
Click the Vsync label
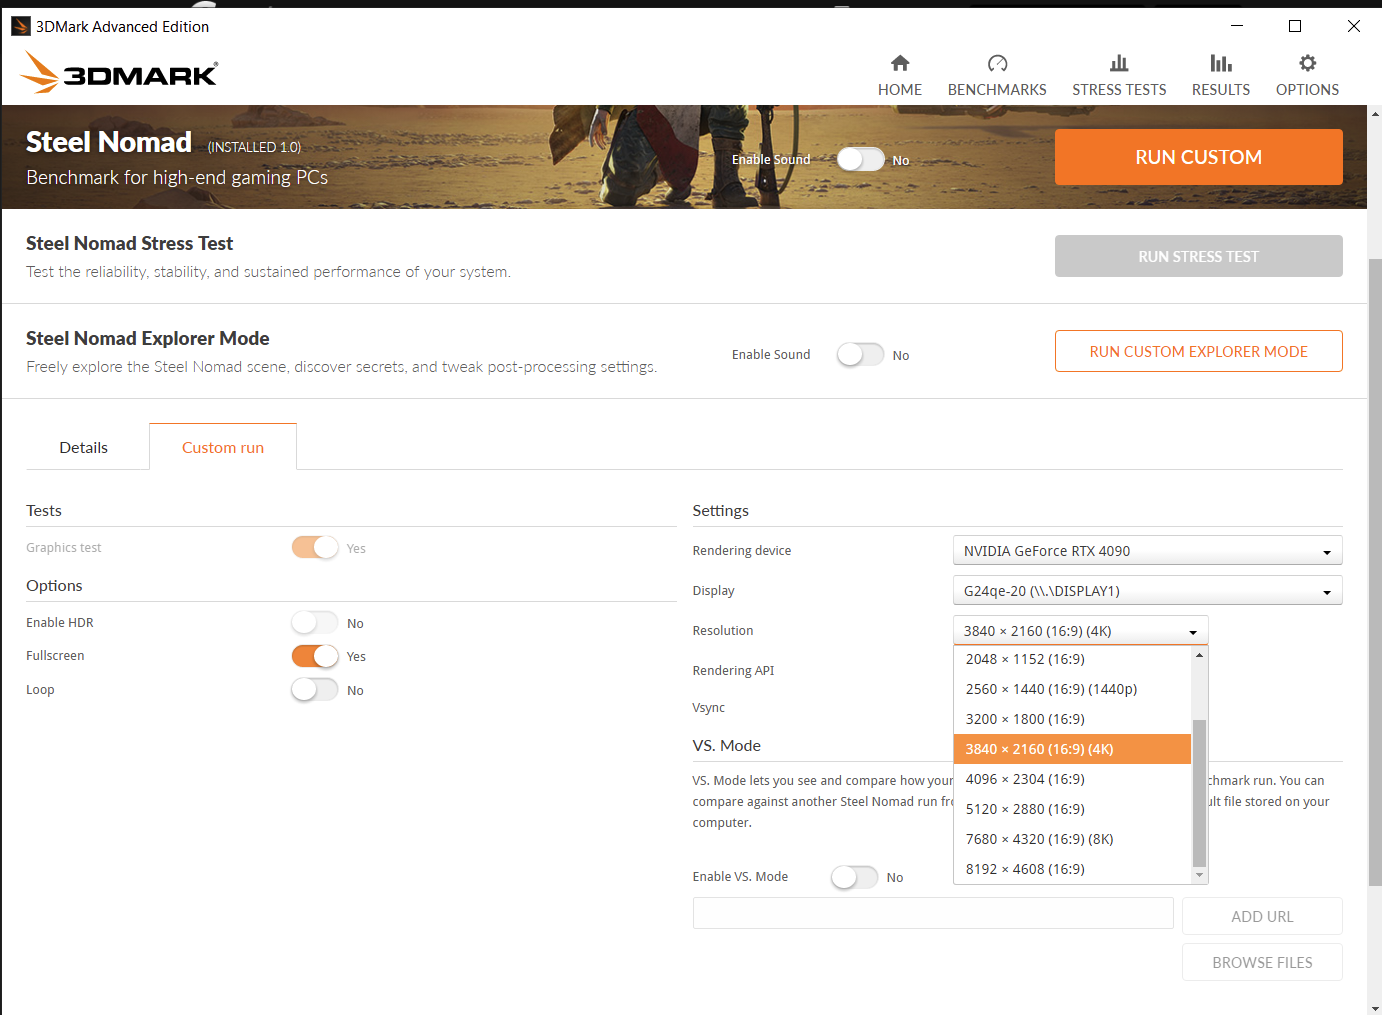(x=709, y=708)
